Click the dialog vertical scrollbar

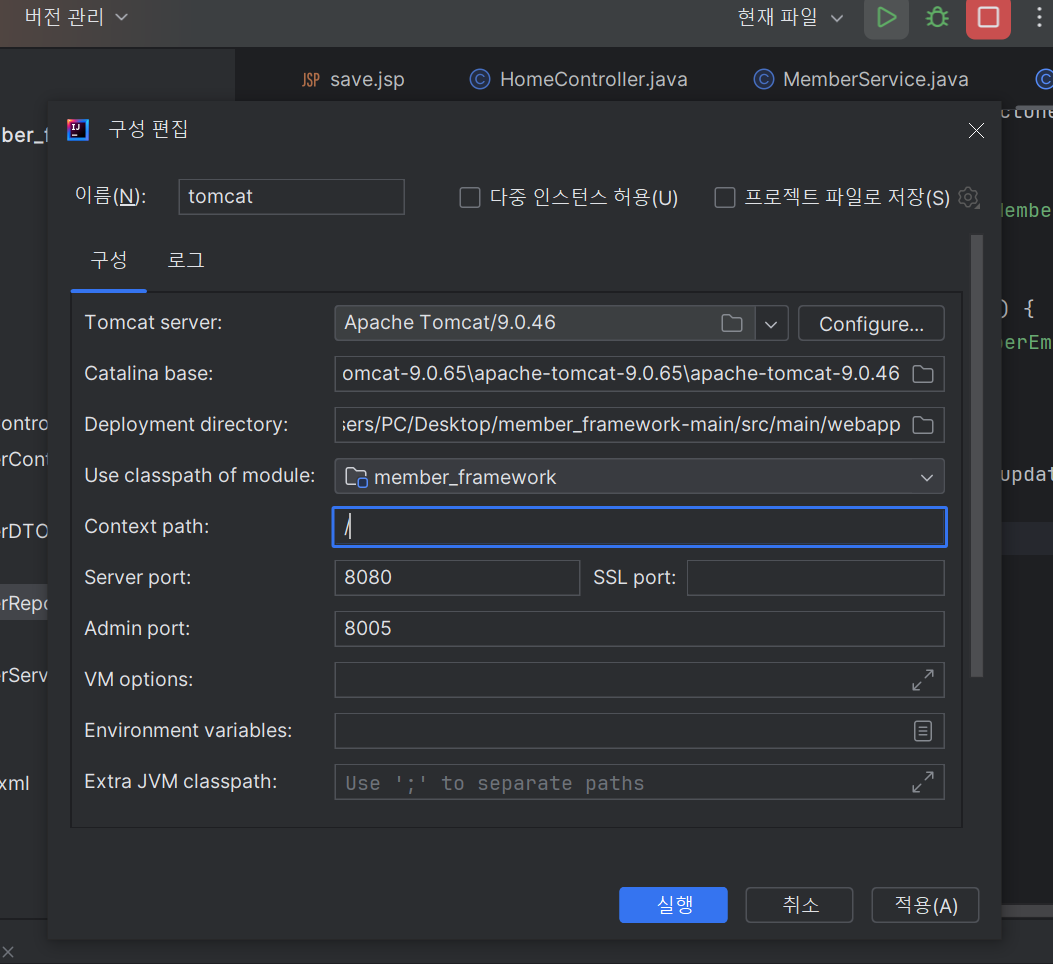pos(976,455)
